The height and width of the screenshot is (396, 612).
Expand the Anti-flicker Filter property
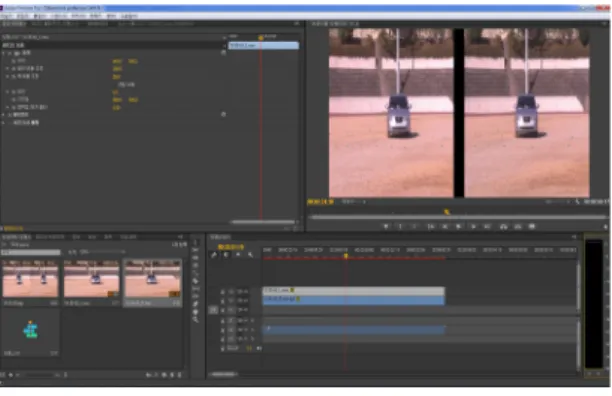(x=7, y=107)
